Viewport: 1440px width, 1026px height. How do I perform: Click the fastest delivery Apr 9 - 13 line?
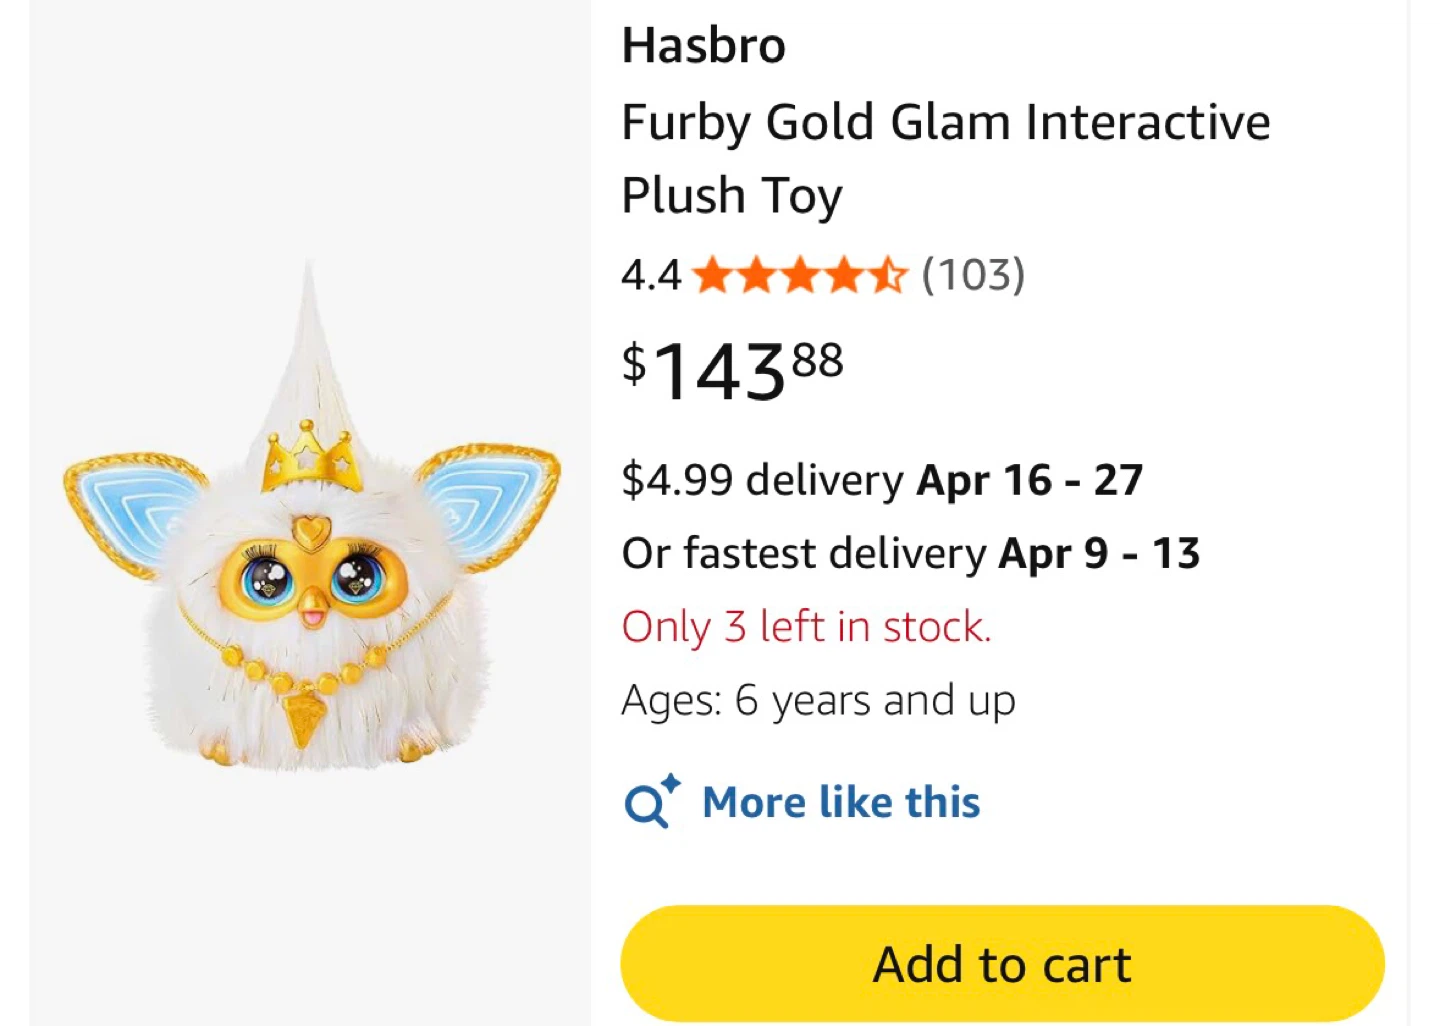(x=910, y=553)
